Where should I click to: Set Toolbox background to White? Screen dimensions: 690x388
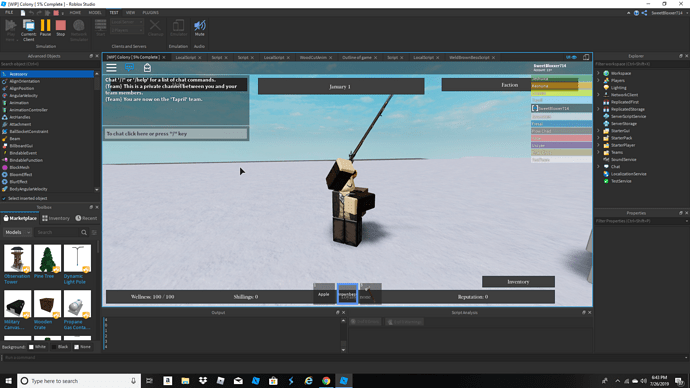31,347
